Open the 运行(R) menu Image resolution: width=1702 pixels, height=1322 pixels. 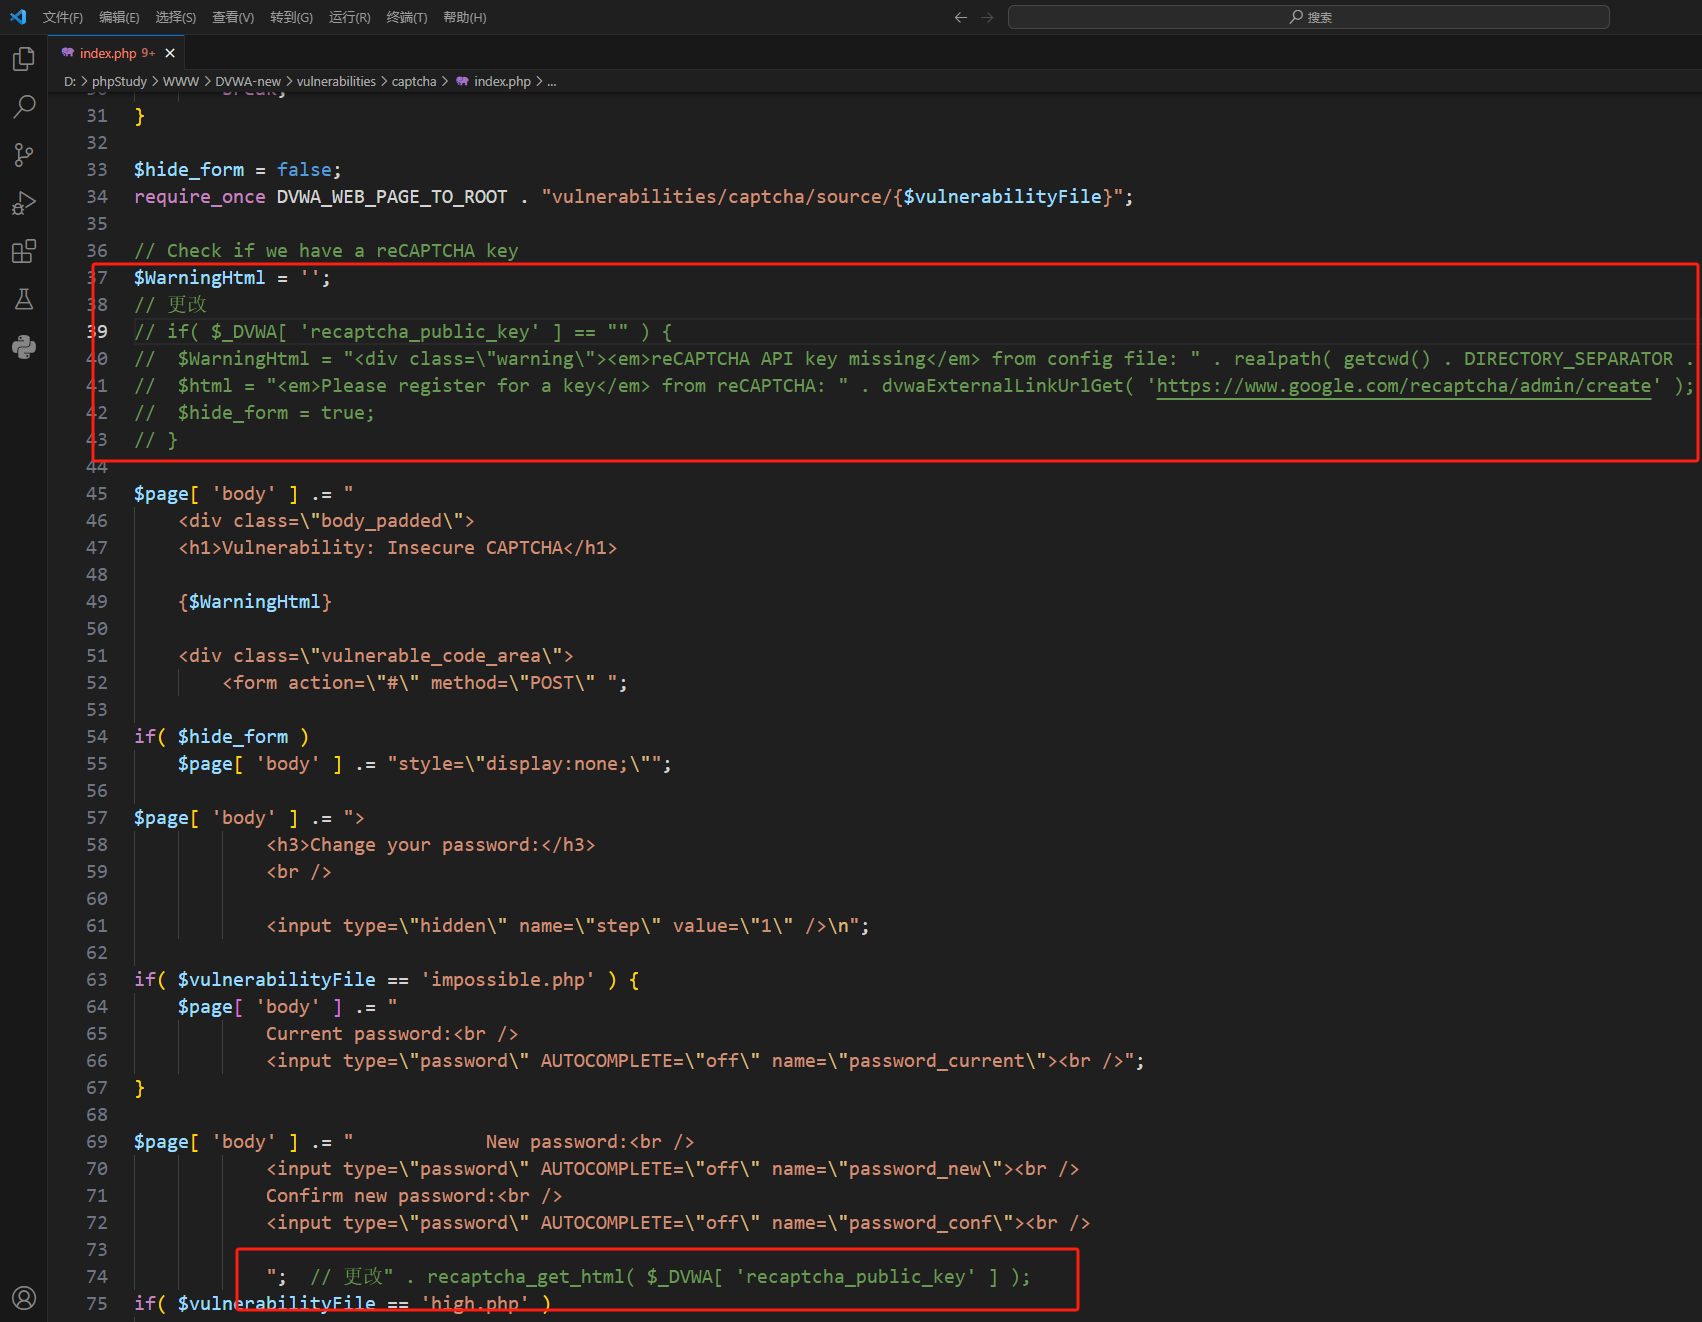click(x=349, y=17)
